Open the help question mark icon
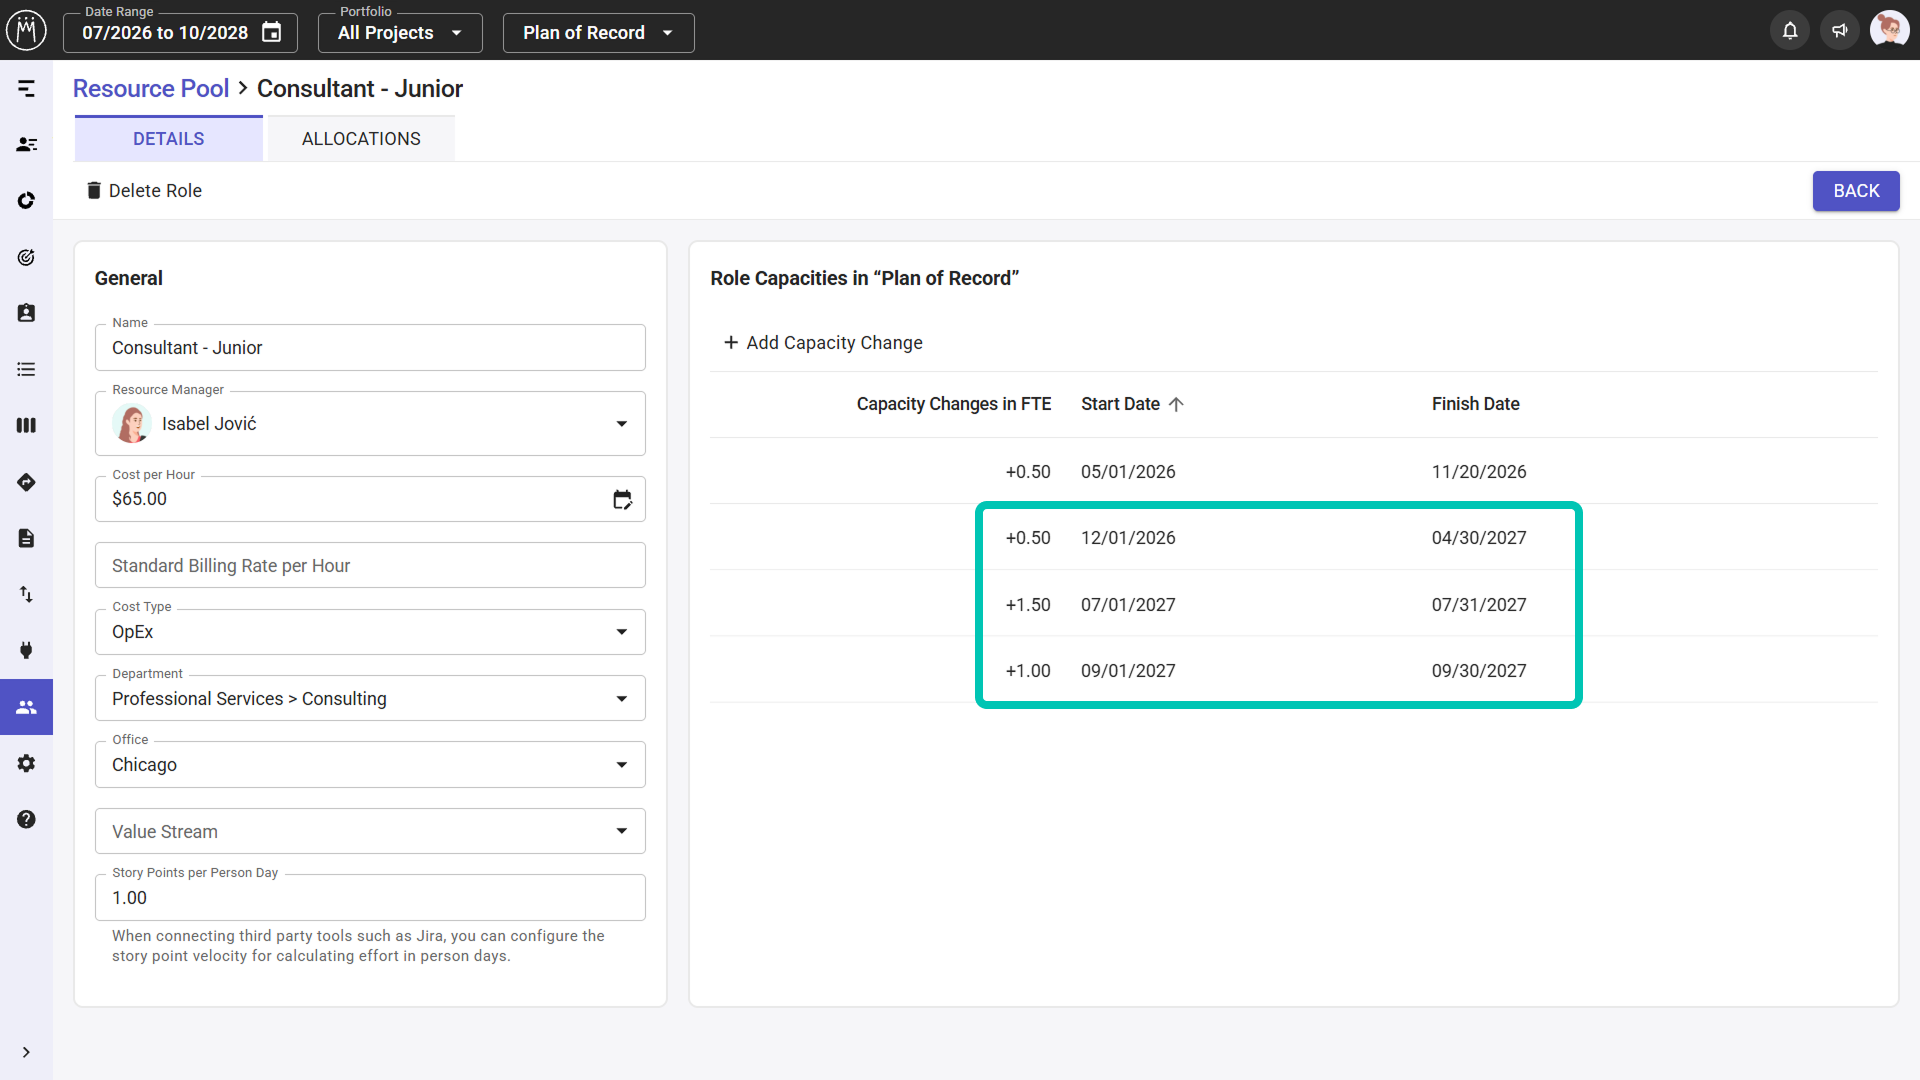The height and width of the screenshot is (1080, 1920). (x=27, y=819)
